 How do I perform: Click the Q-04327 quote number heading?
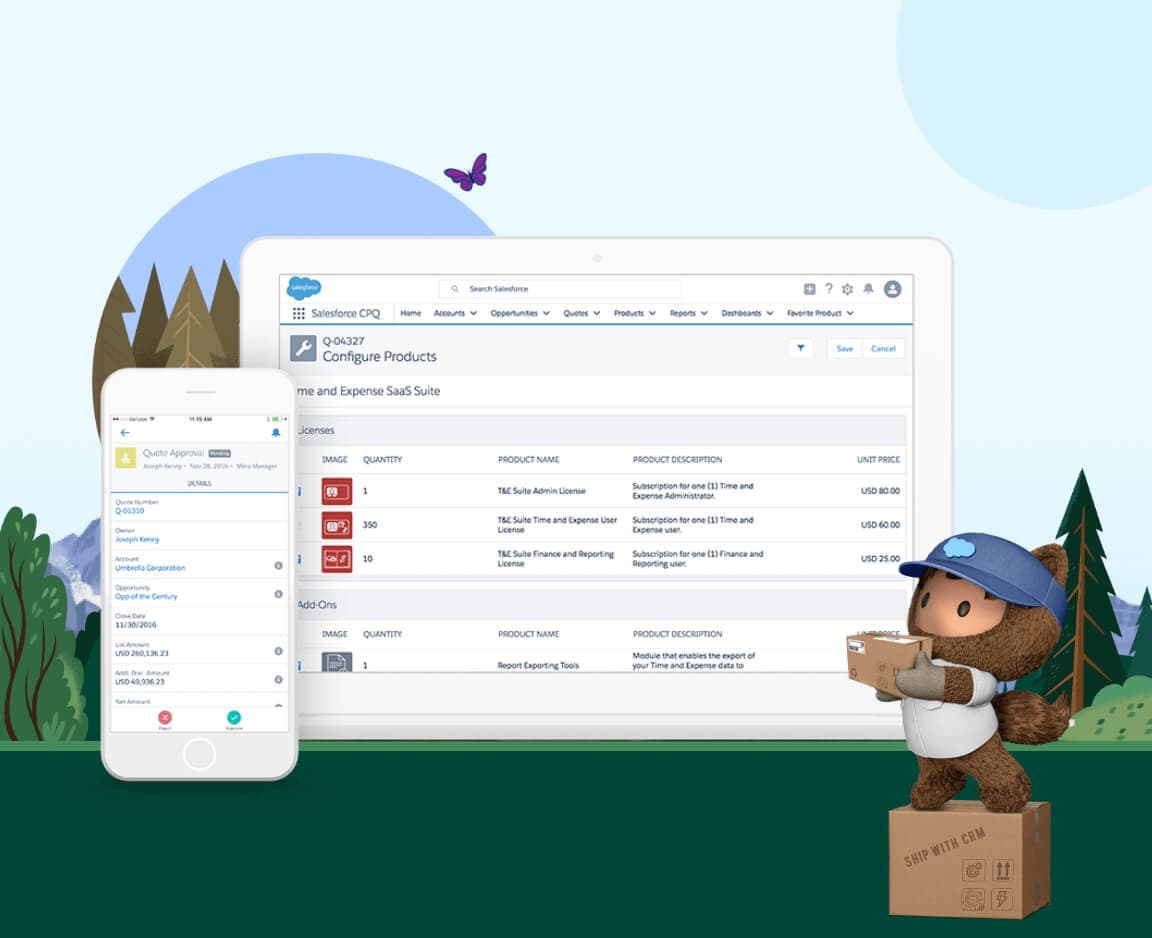(x=343, y=341)
